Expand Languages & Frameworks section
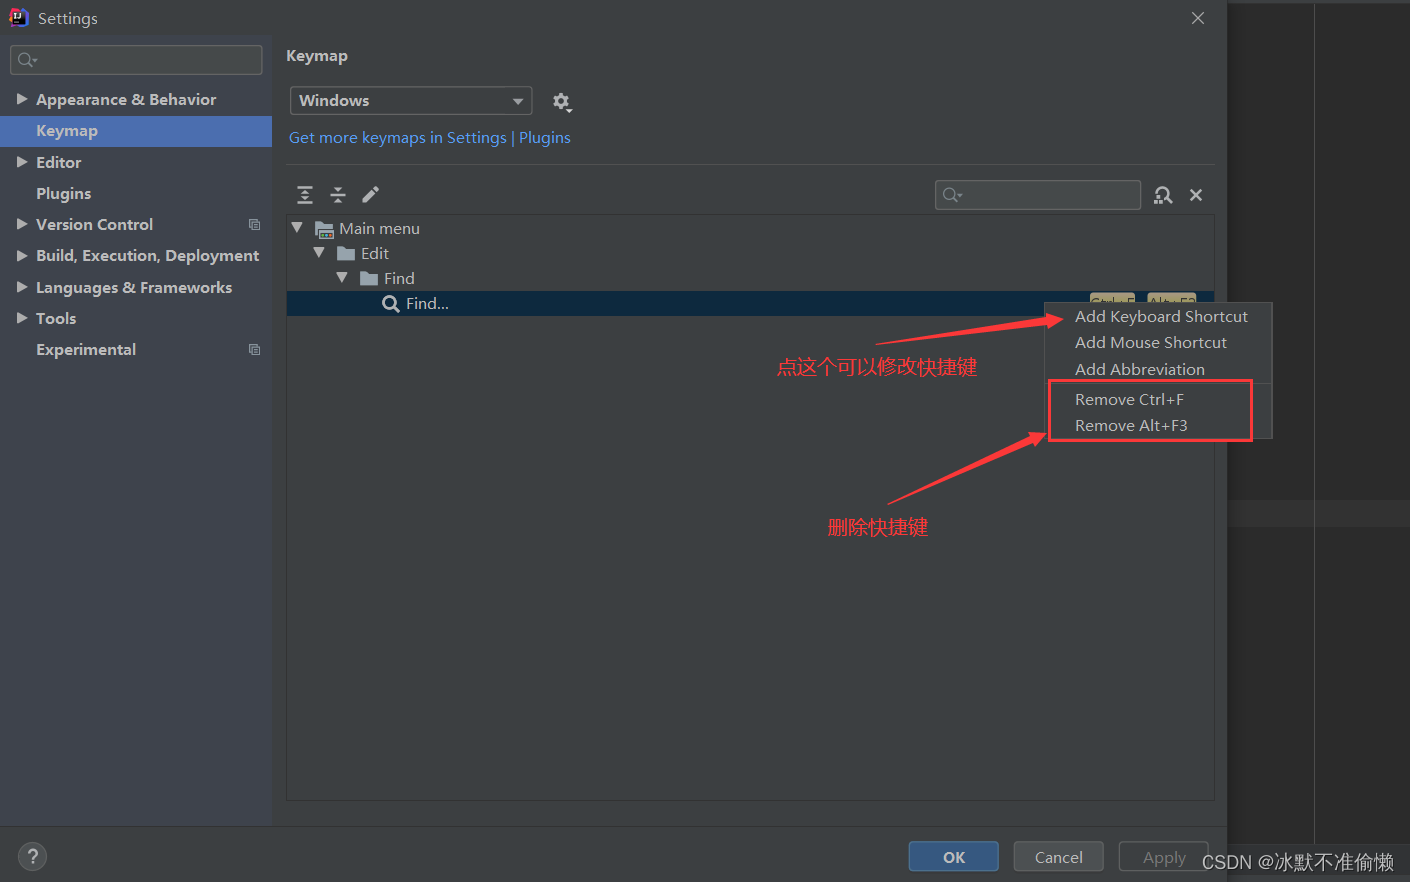This screenshot has width=1410, height=882. coord(22,287)
